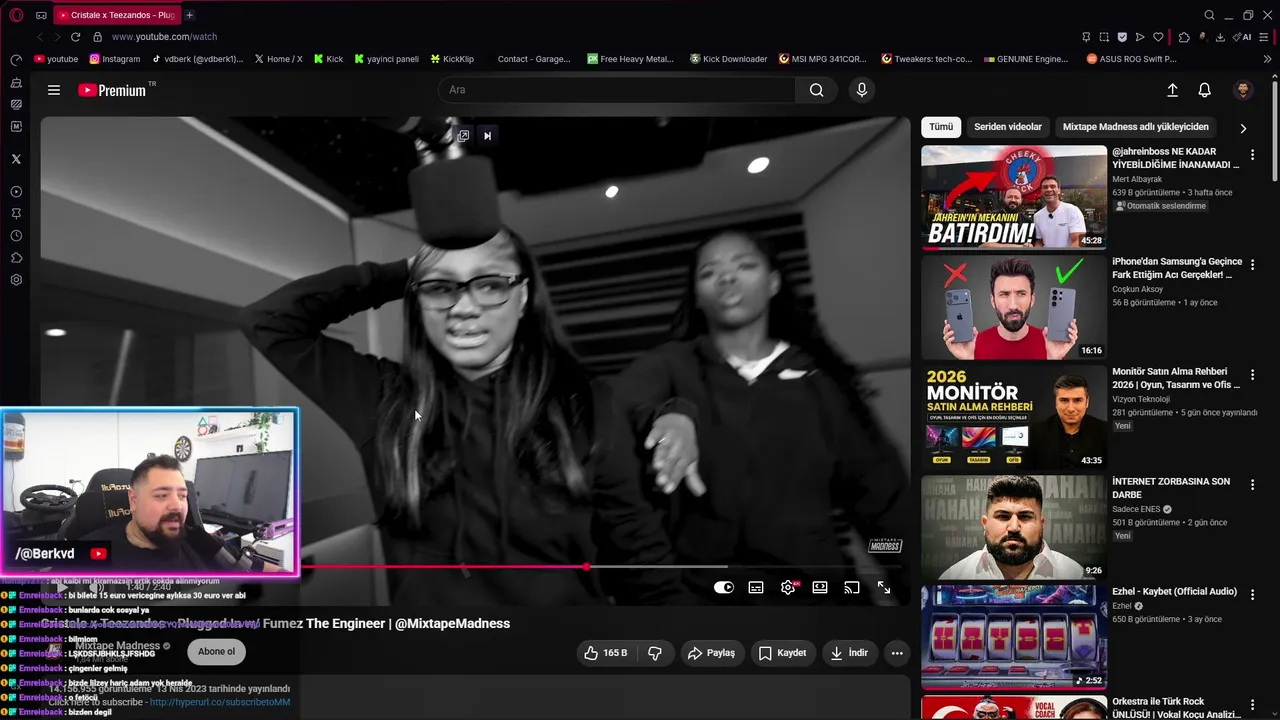Open options for Orkestra ile Türk Rock video
Viewport: 1280px width, 720px height.
click(1252, 705)
